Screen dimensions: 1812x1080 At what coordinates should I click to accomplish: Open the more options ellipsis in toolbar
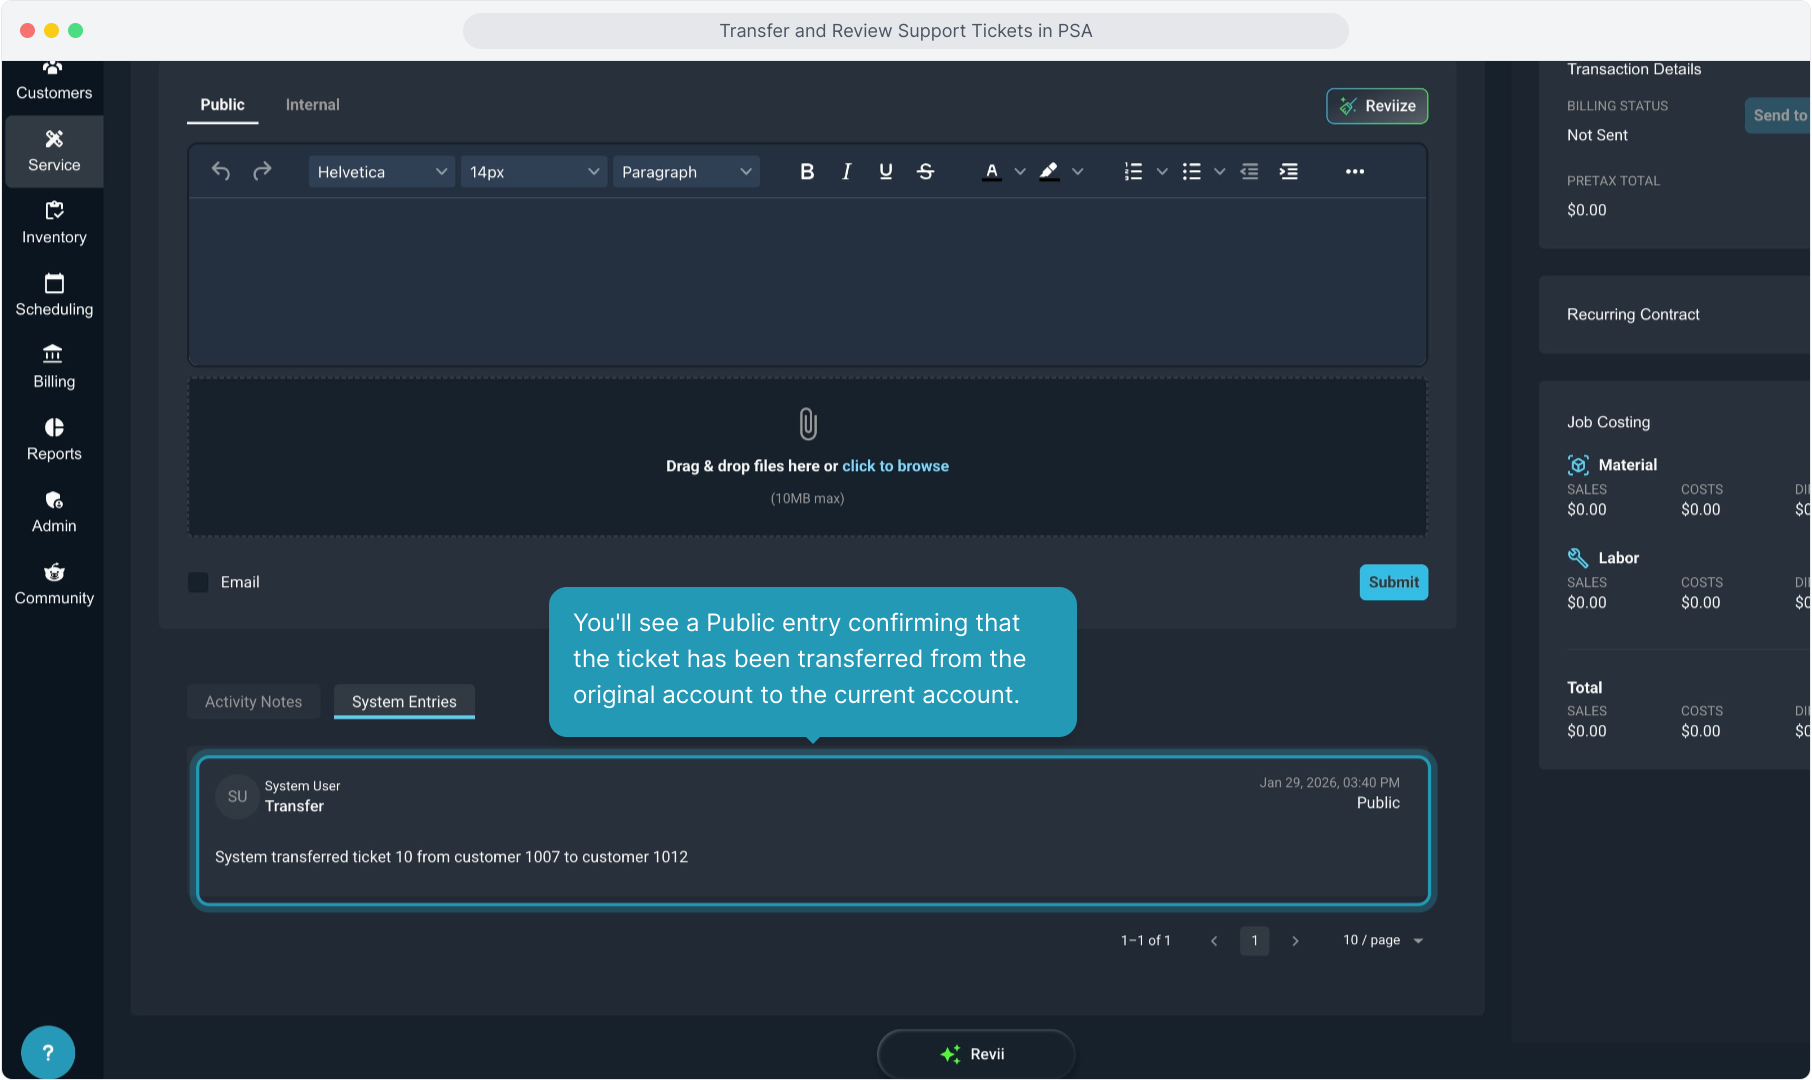(x=1354, y=172)
